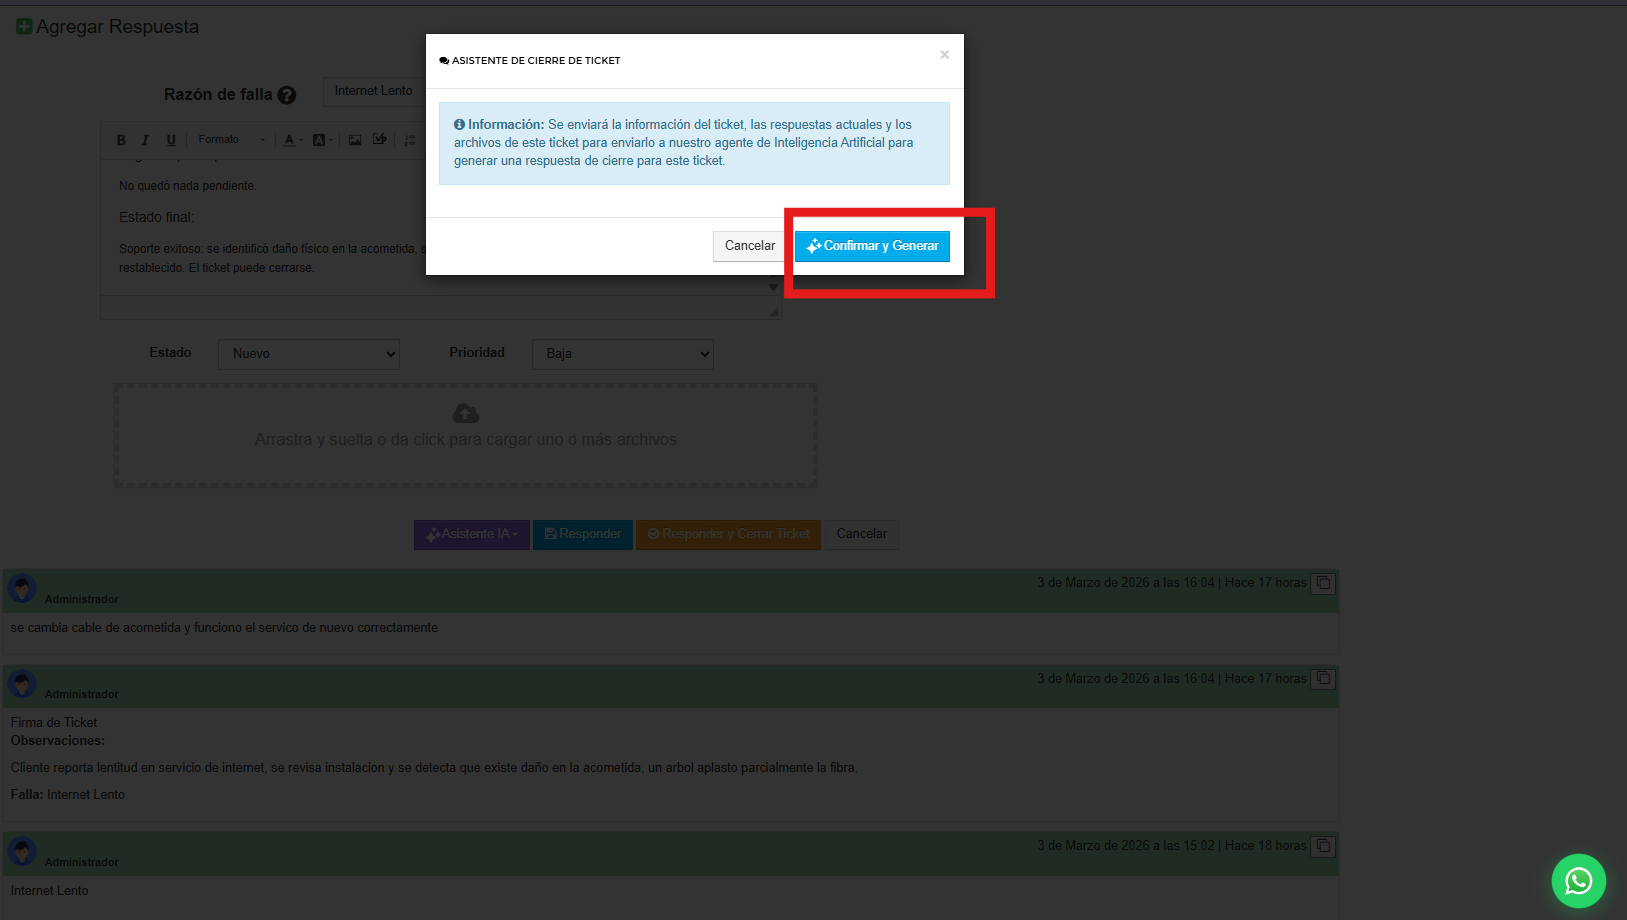Image resolution: width=1627 pixels, height=920 pixels.
Task: Open the Estado dropdown showing Nuevo
Action: [309, 354]
